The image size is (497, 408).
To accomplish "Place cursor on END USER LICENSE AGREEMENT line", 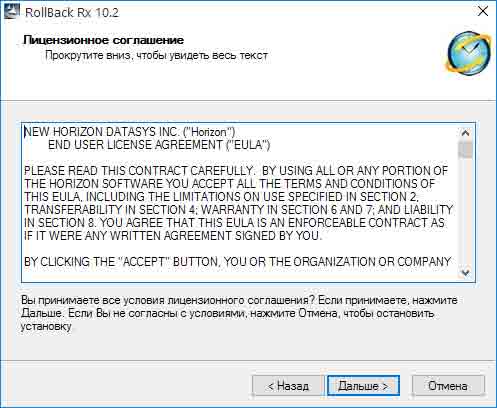I will point(159,145).
